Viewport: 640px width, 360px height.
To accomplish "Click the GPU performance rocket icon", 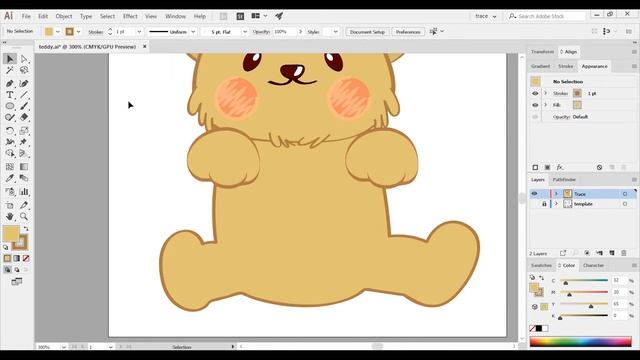I will (x=279, y=16).
